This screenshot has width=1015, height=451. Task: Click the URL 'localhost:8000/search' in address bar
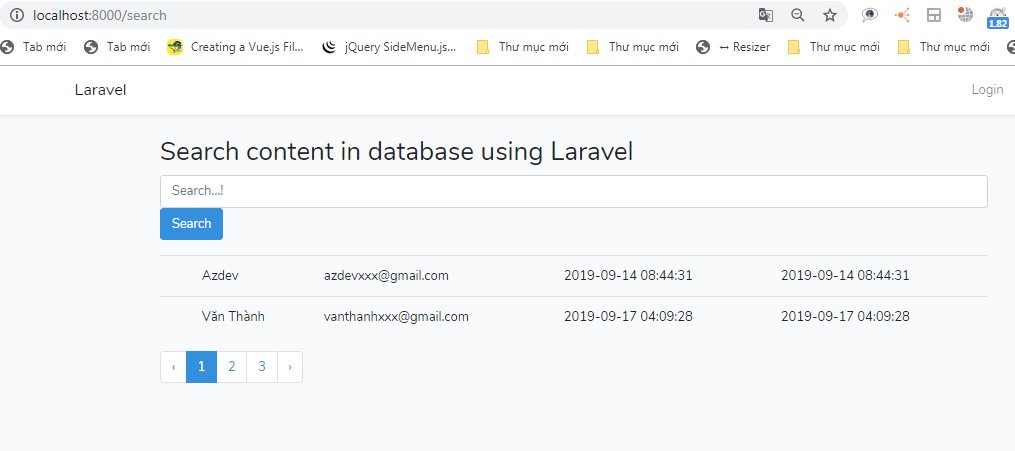click(100, 15)
